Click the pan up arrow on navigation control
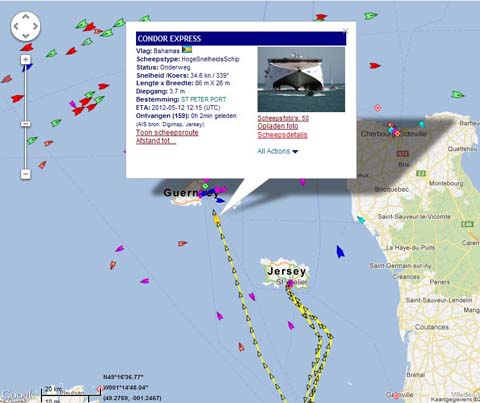 [26, 17]
